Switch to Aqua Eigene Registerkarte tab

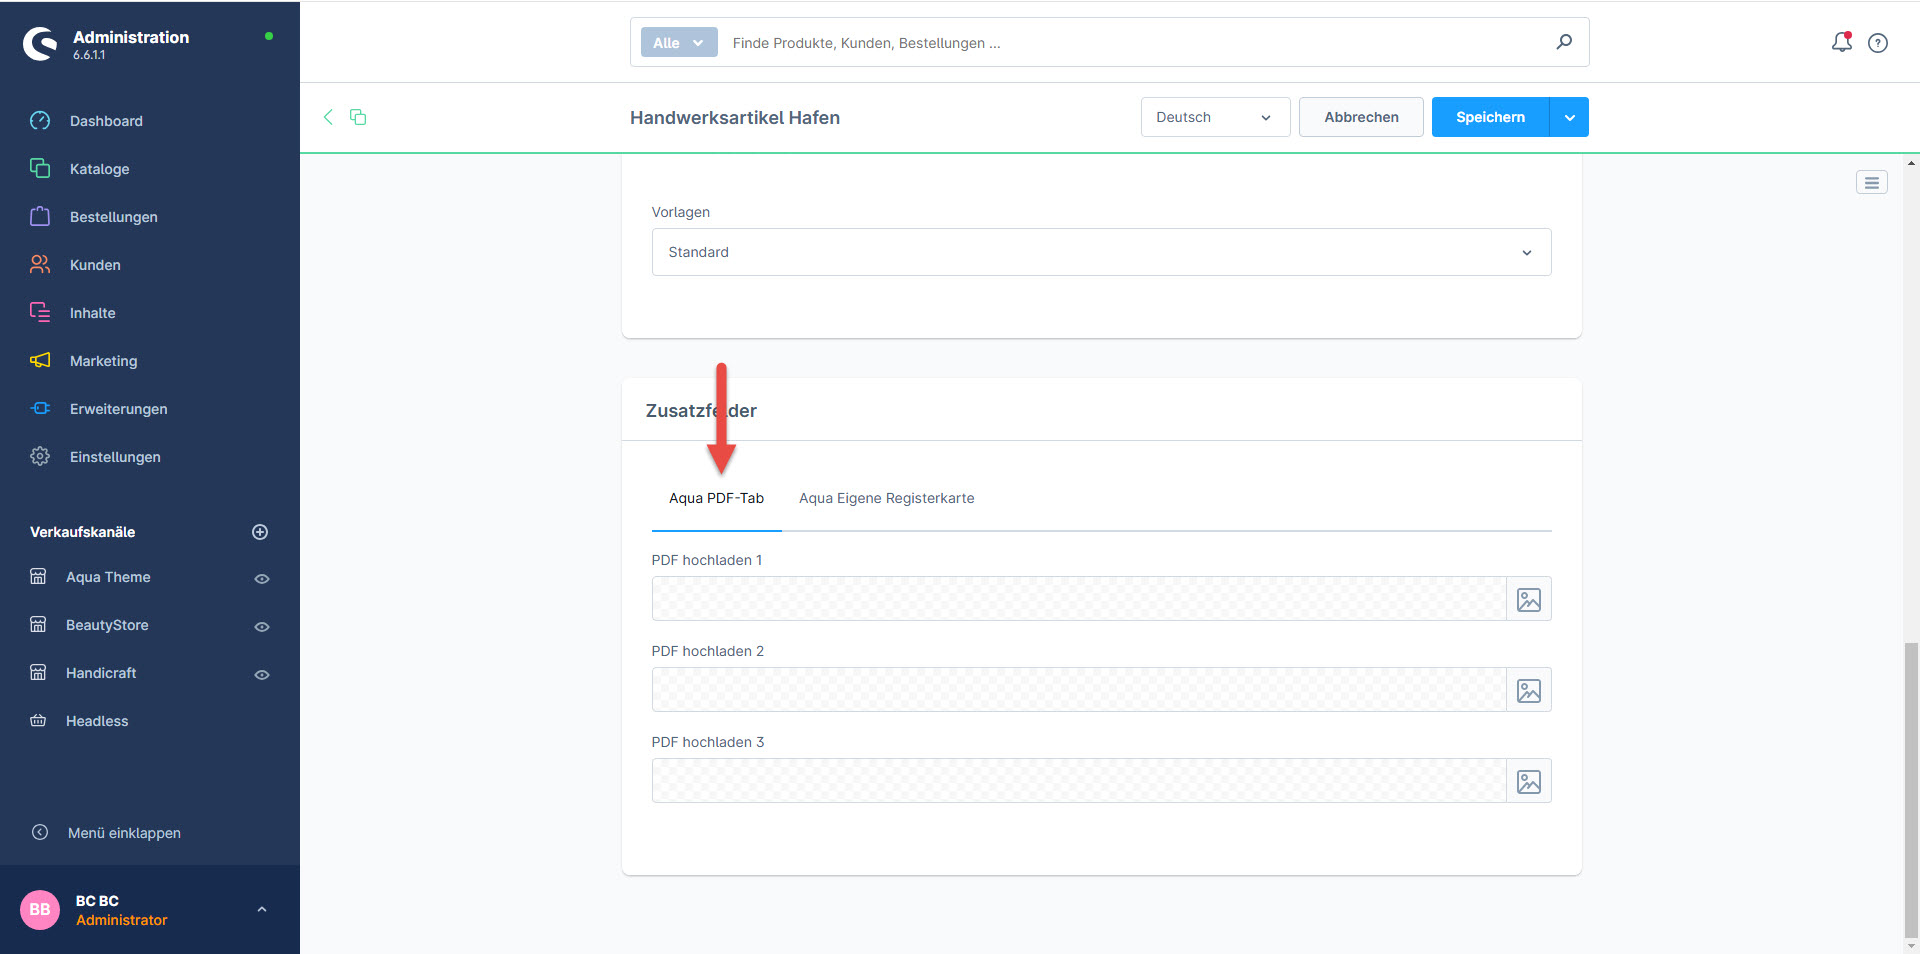886,498
